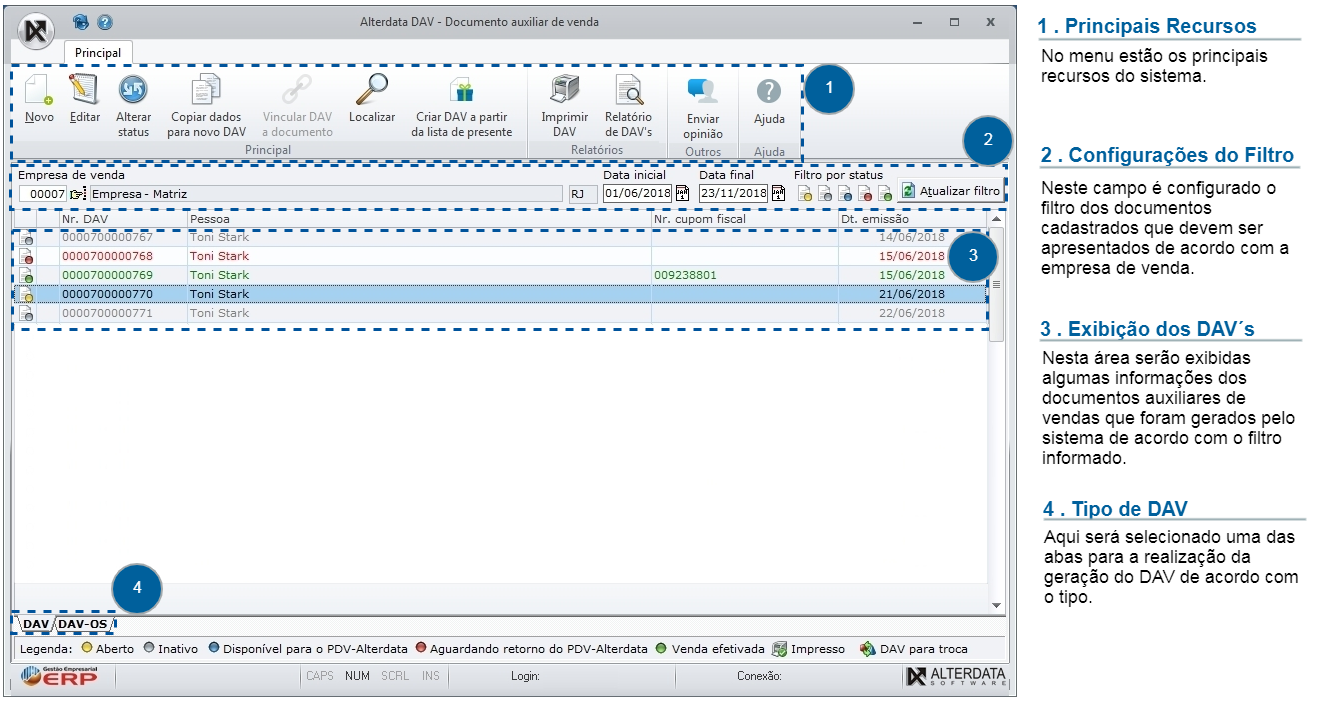The image size is (1330, 717).
Task: Click the Atualizar filtro button
Action: click(x=950, y=191)
